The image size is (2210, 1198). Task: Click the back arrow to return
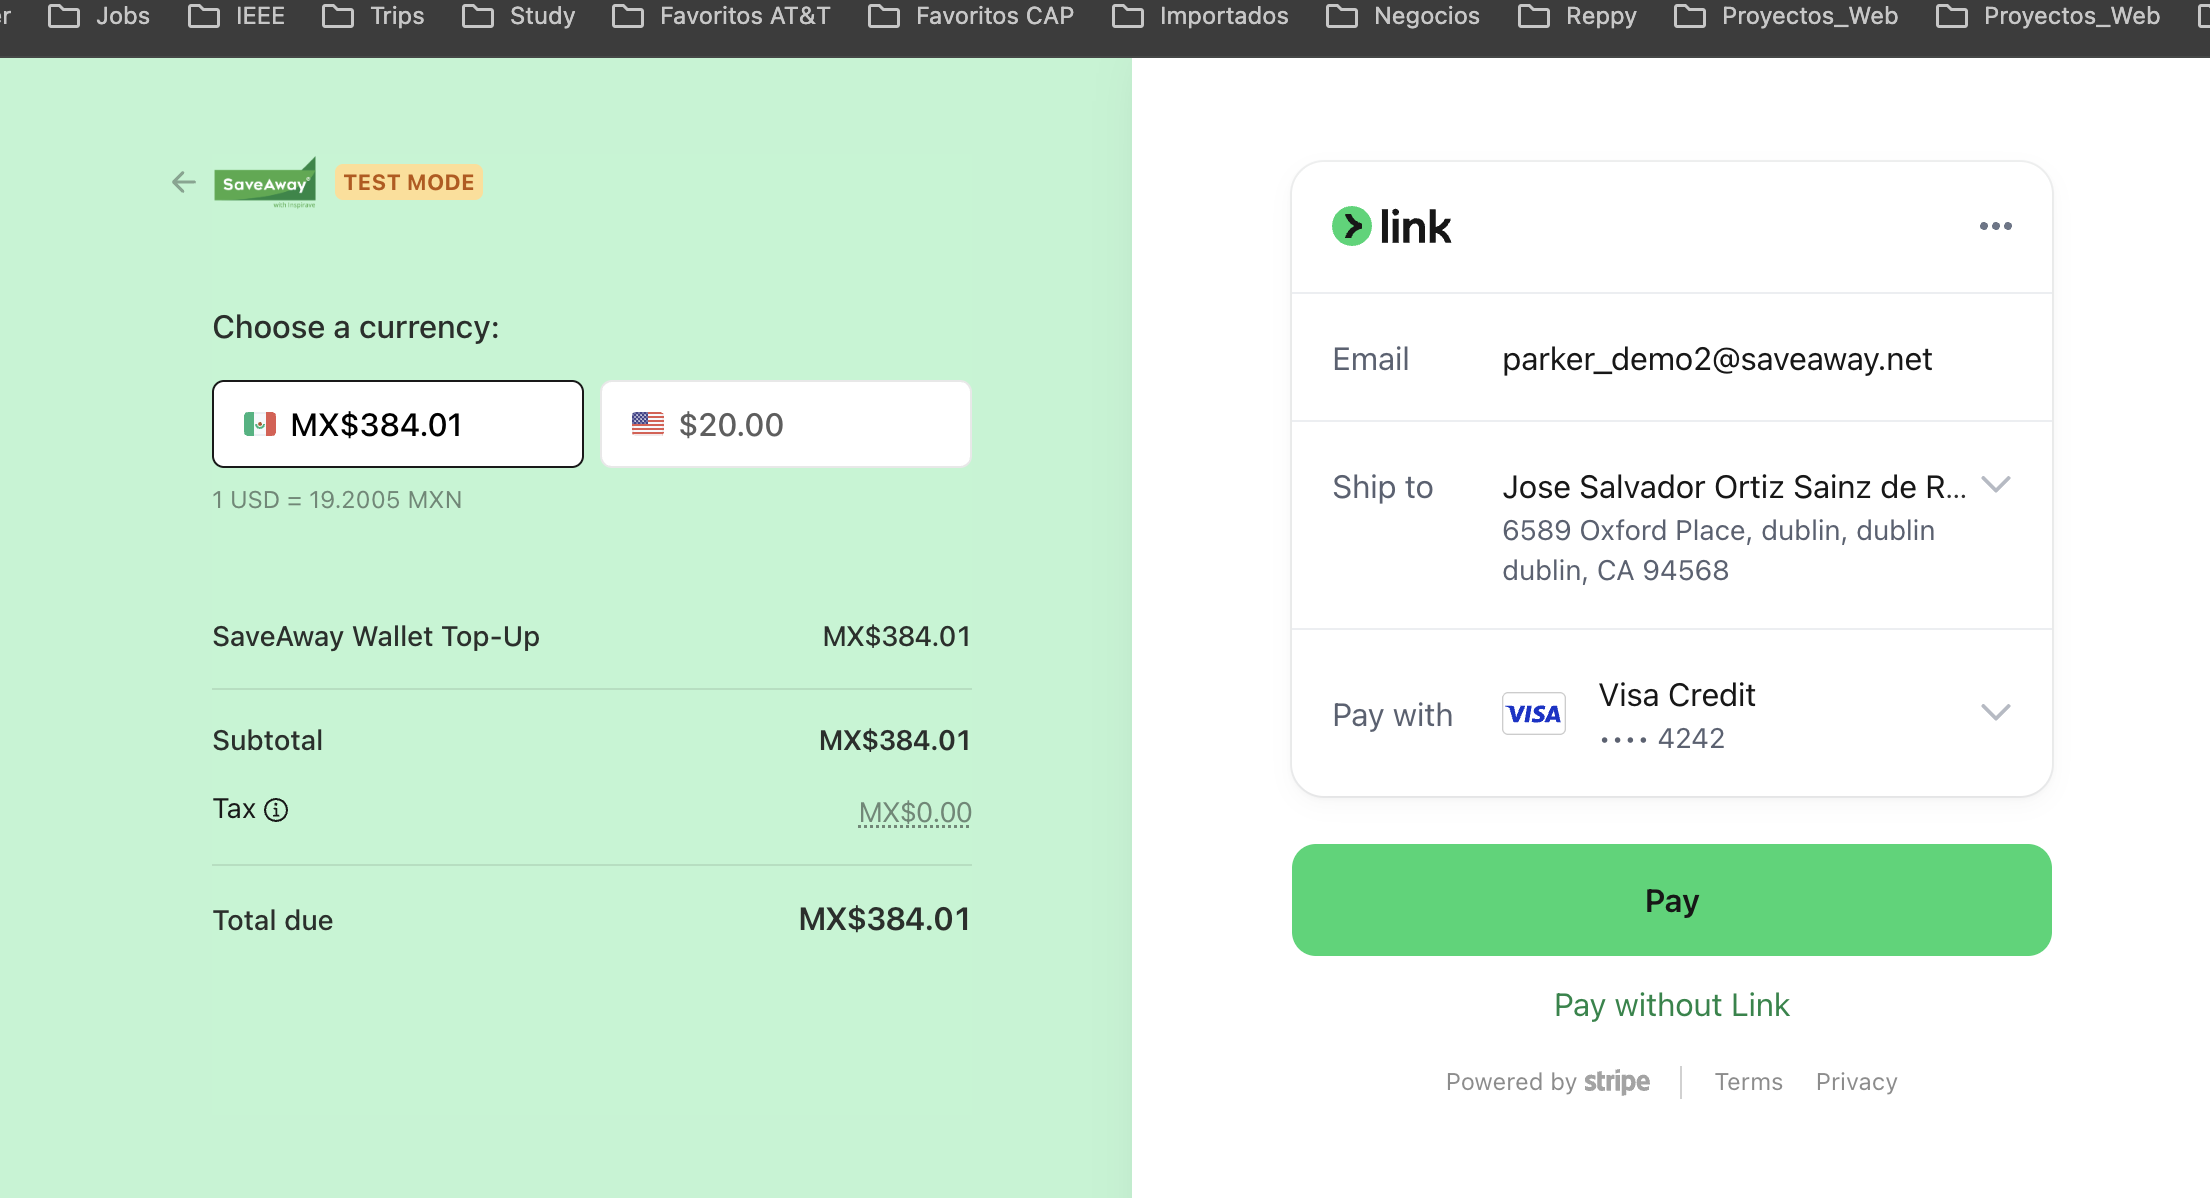[183, 182]
